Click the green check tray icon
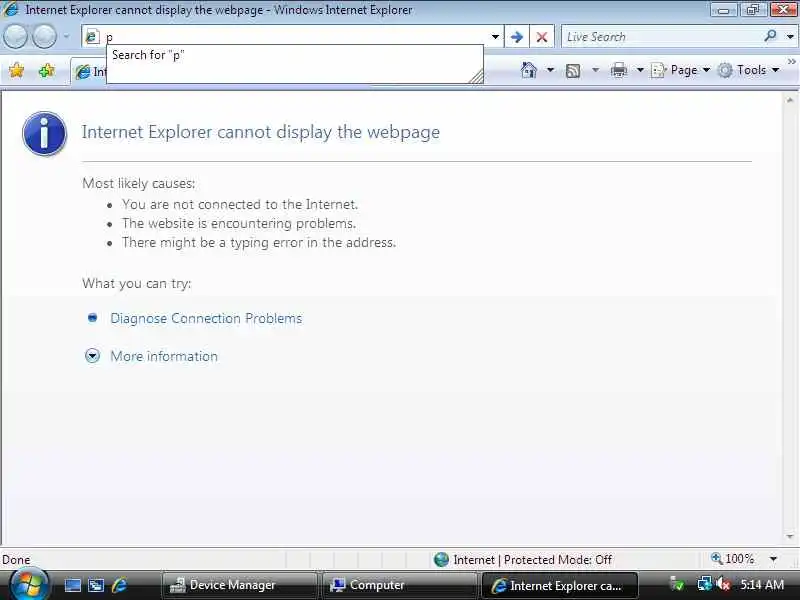 click(678, 584)
